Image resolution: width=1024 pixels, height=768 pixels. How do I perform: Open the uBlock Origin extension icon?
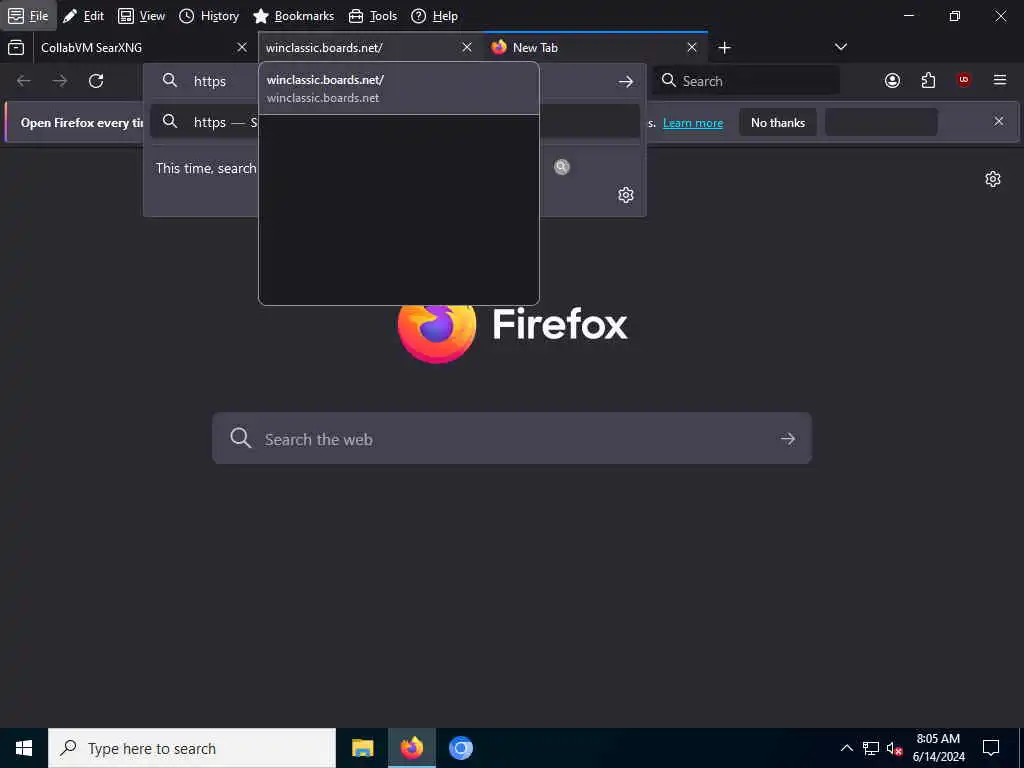pyautogui.click(x=963, y=80)
